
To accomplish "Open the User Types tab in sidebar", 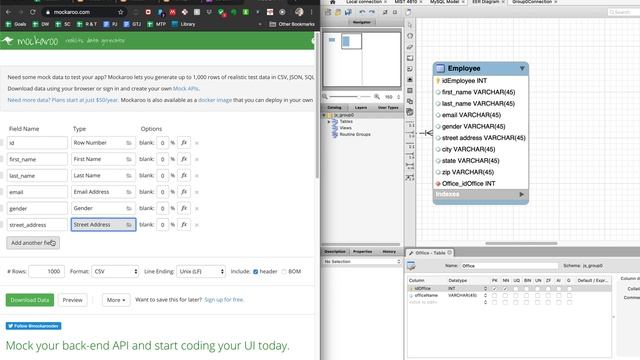I will [388, 108].
